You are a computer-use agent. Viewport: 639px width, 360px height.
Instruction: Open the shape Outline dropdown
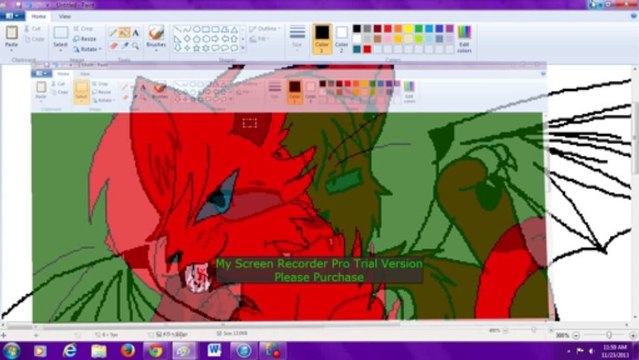[265, 29]
